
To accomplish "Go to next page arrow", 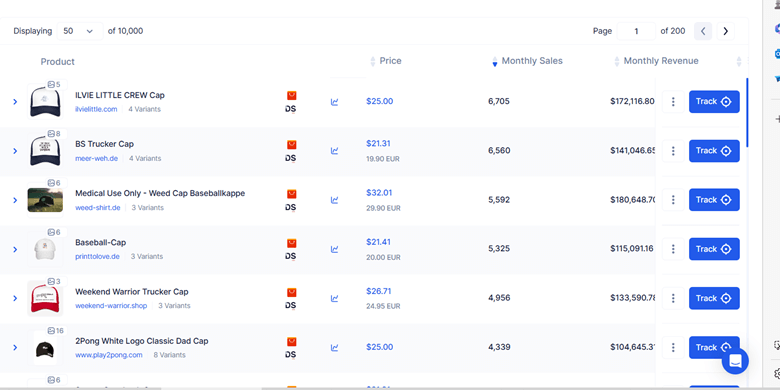I will point(725,31).
